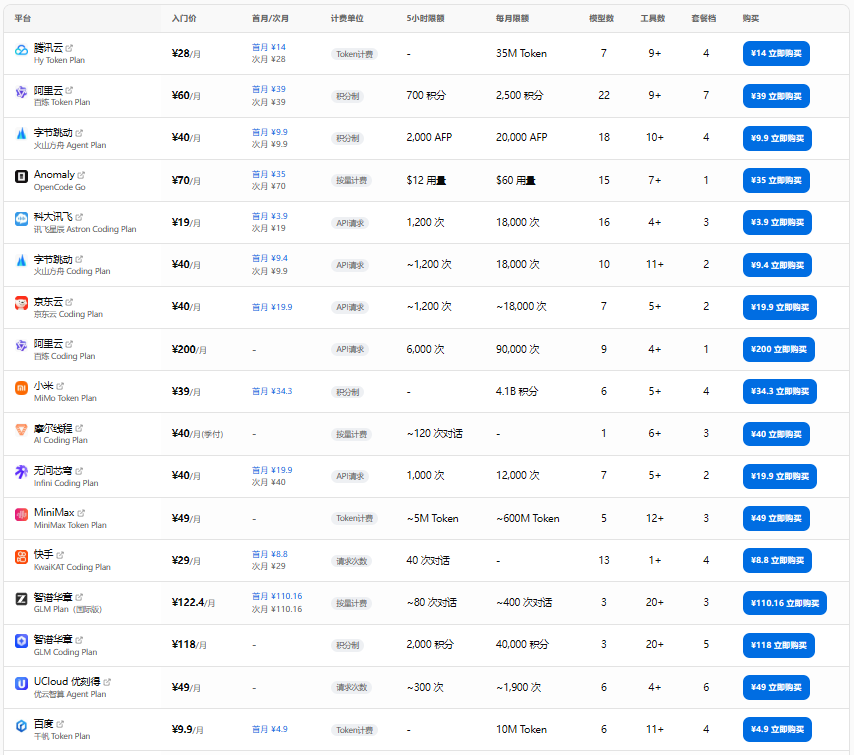The width and height of the screenshot is (854, 755).
Task: Buy 腾讯云 plan with ¥14 立即购买 button
Action: click(x=776, y=53)
